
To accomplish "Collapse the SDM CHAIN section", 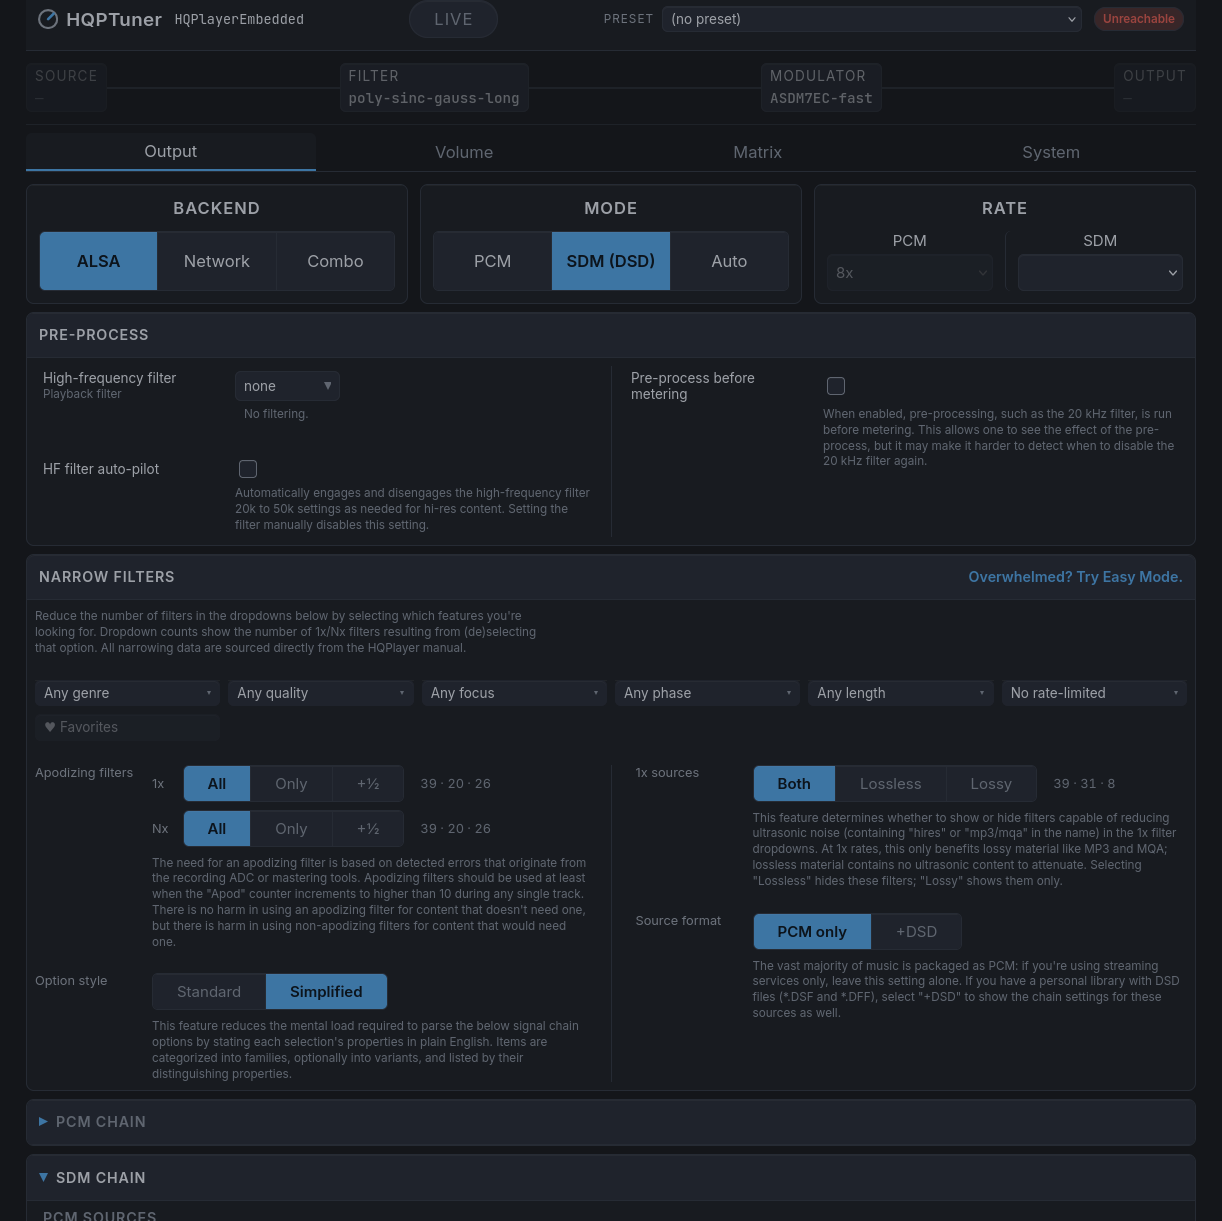I will pyautogui.click(x=611, y=1178).
